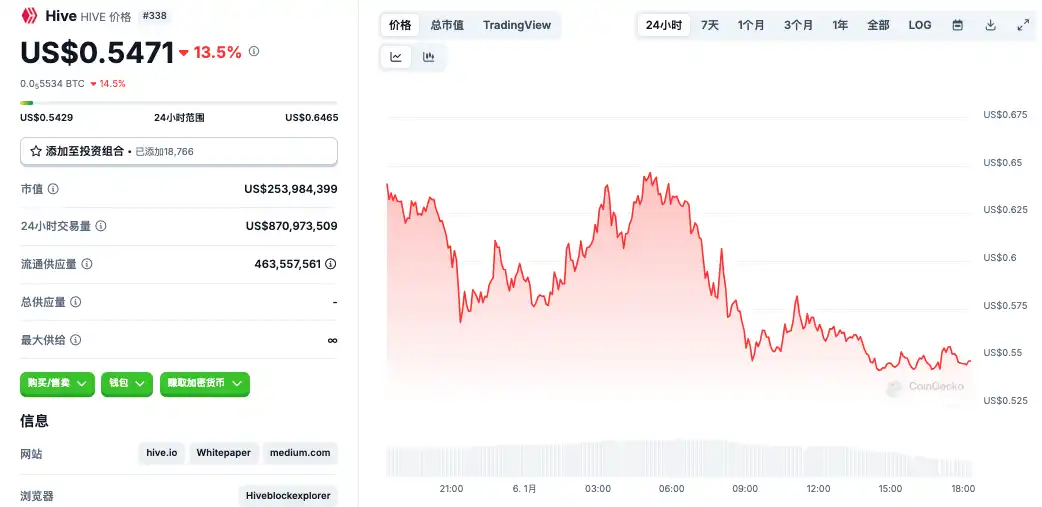Image resolution: width=1042 pixels, height=507 pixels.
Task: Open the 钱包 dropdown
Action: pyautogui.click(x=127, y=383)
